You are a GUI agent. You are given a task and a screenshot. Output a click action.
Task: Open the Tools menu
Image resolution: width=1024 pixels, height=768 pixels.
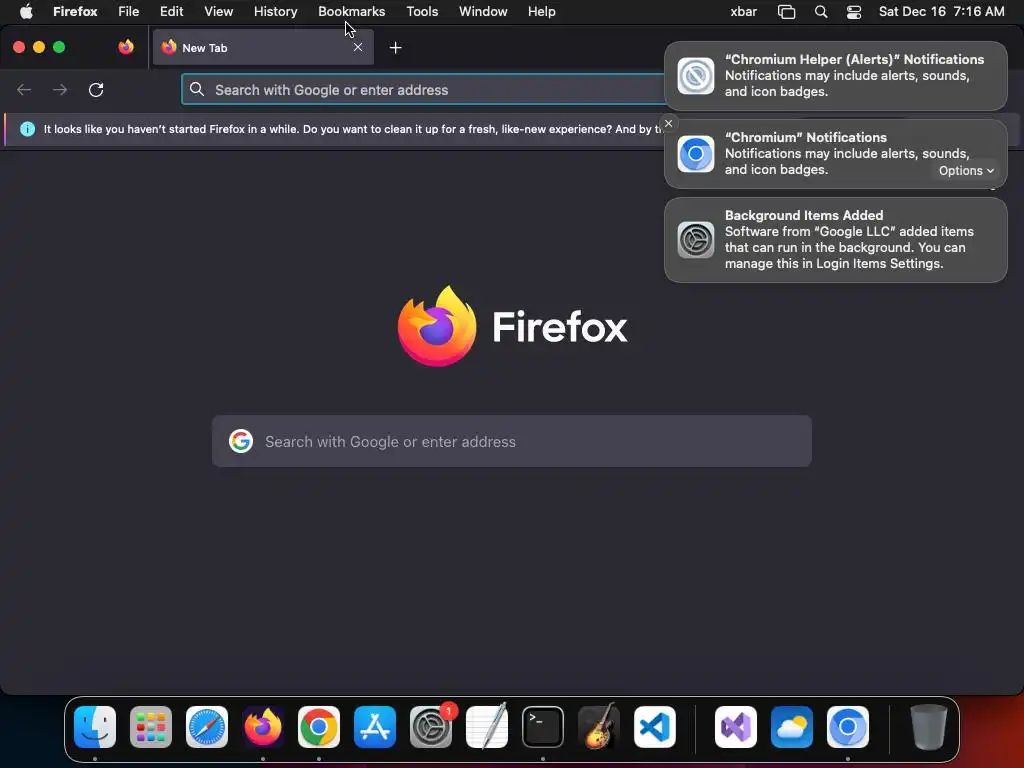click(x=422, y=11)
